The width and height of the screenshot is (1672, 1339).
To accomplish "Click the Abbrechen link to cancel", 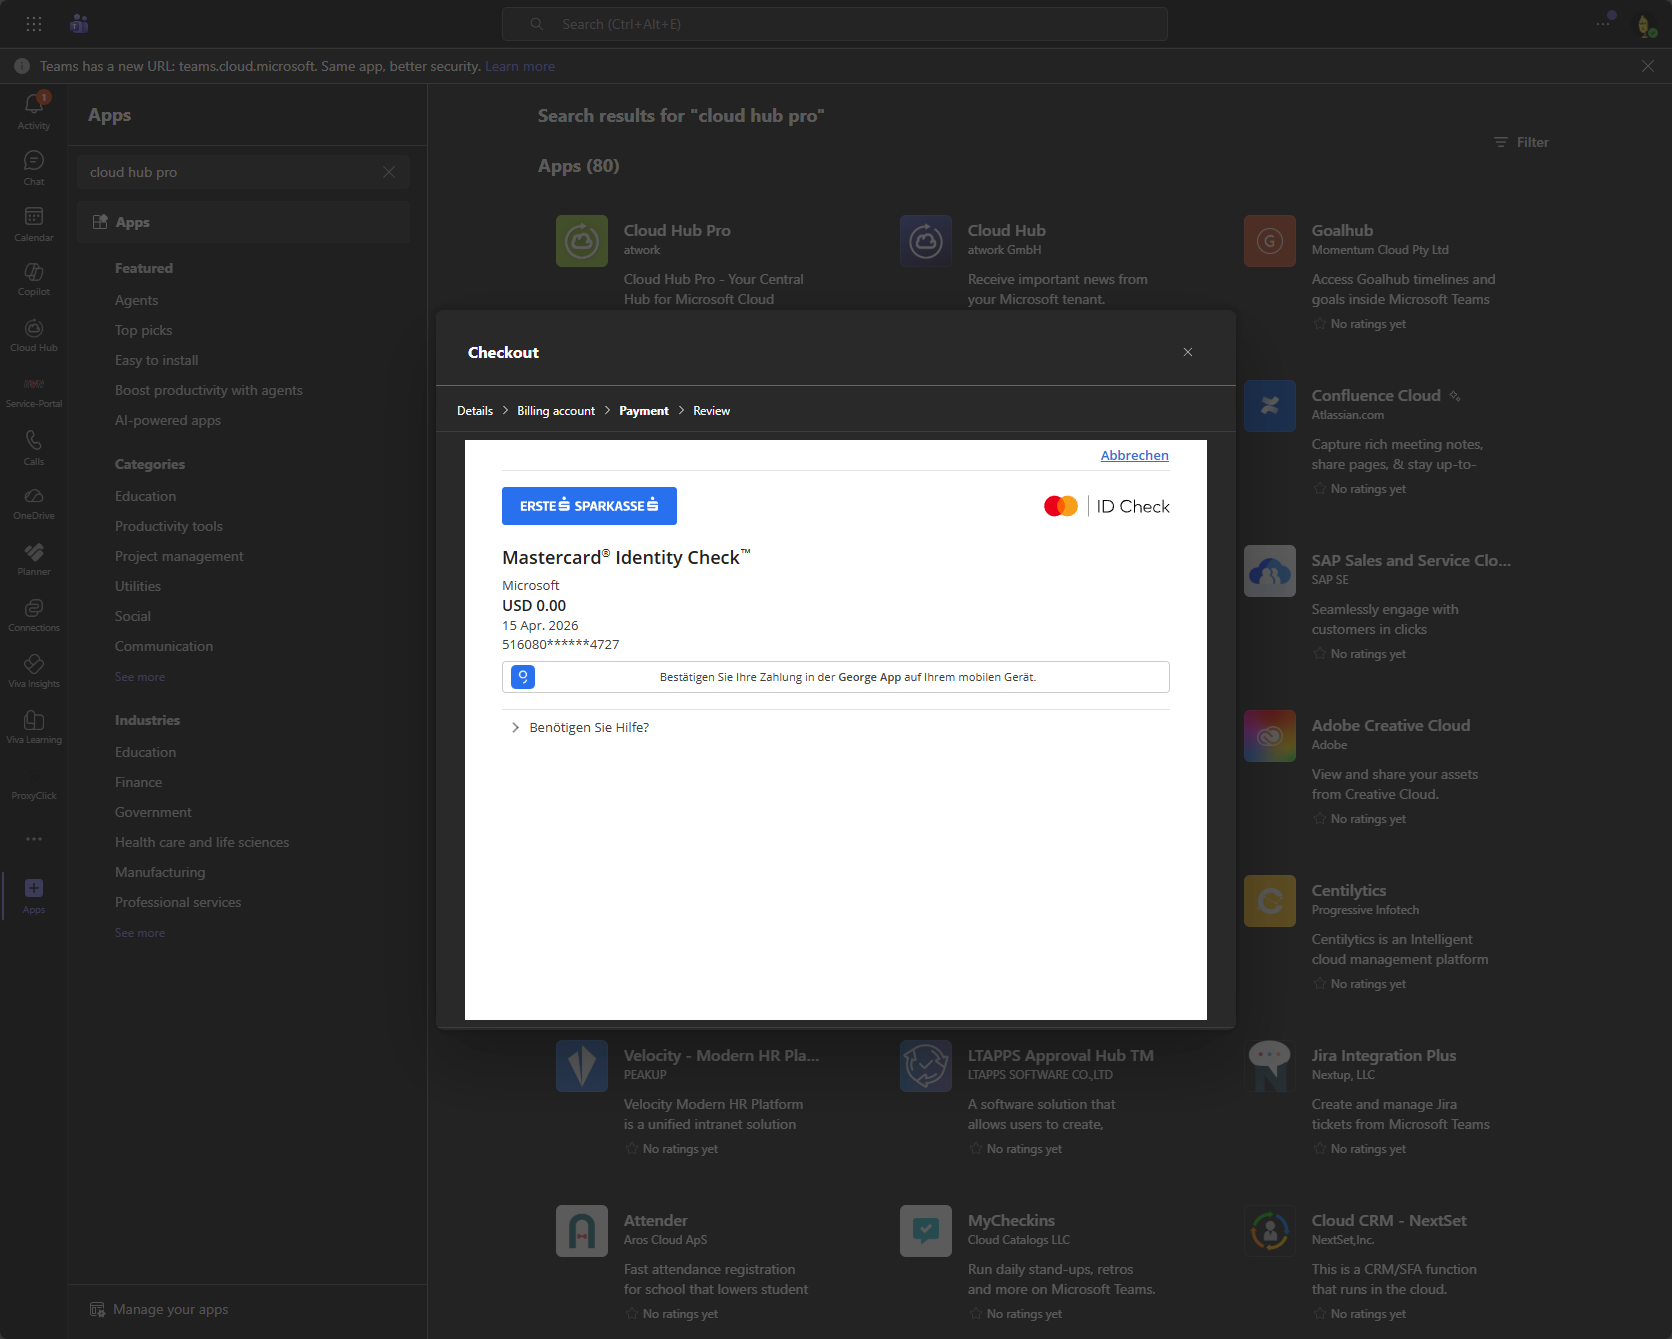I will coord(1135,455).
